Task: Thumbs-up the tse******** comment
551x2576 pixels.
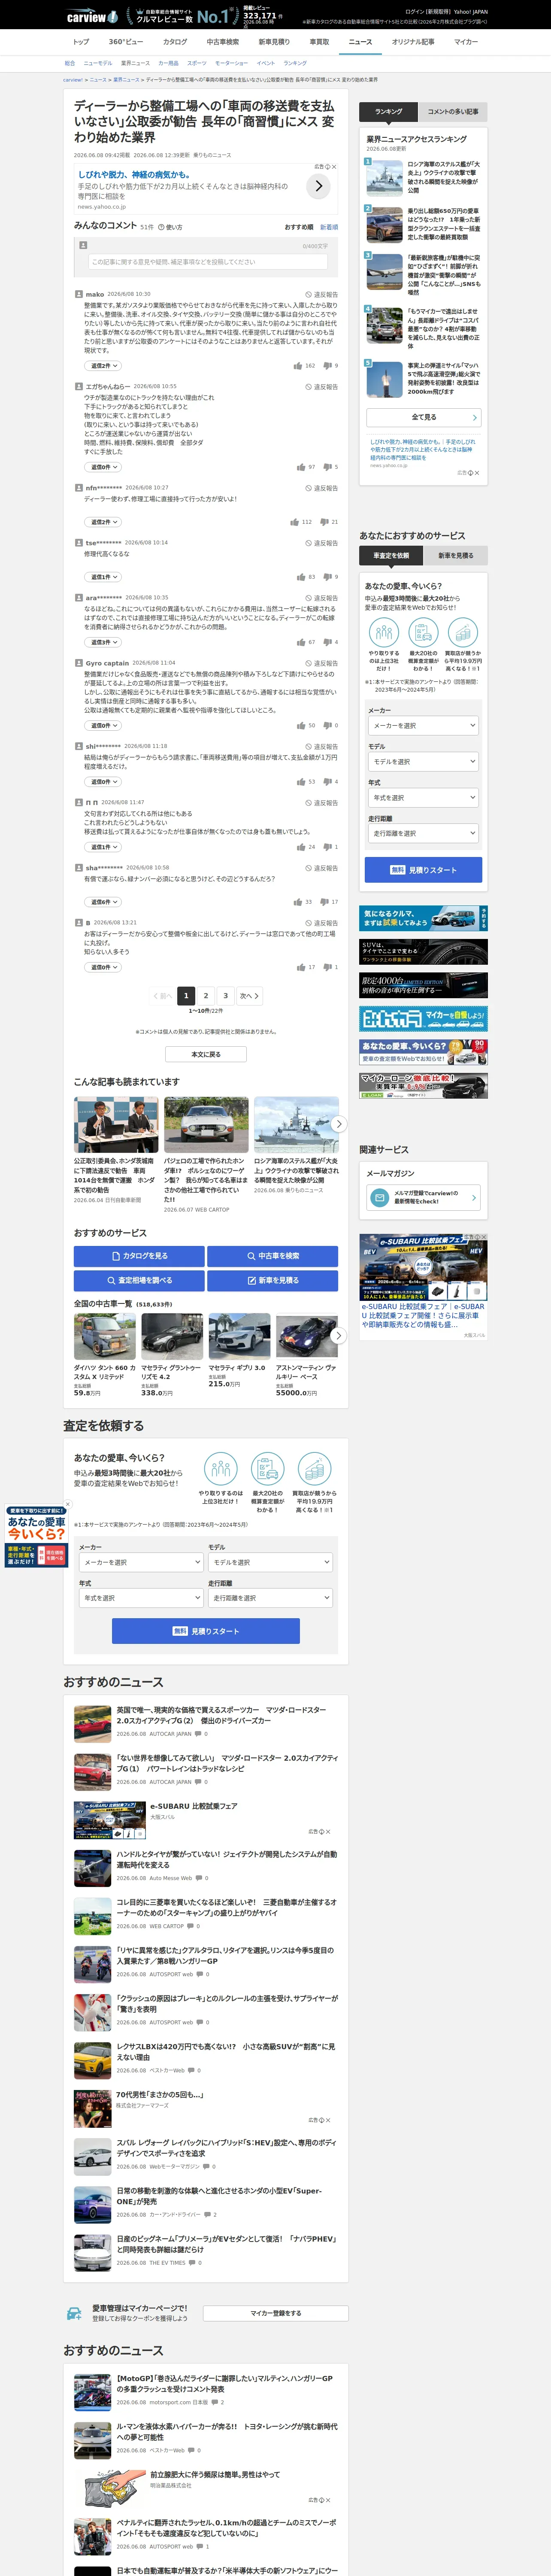Action: (301, 577)
